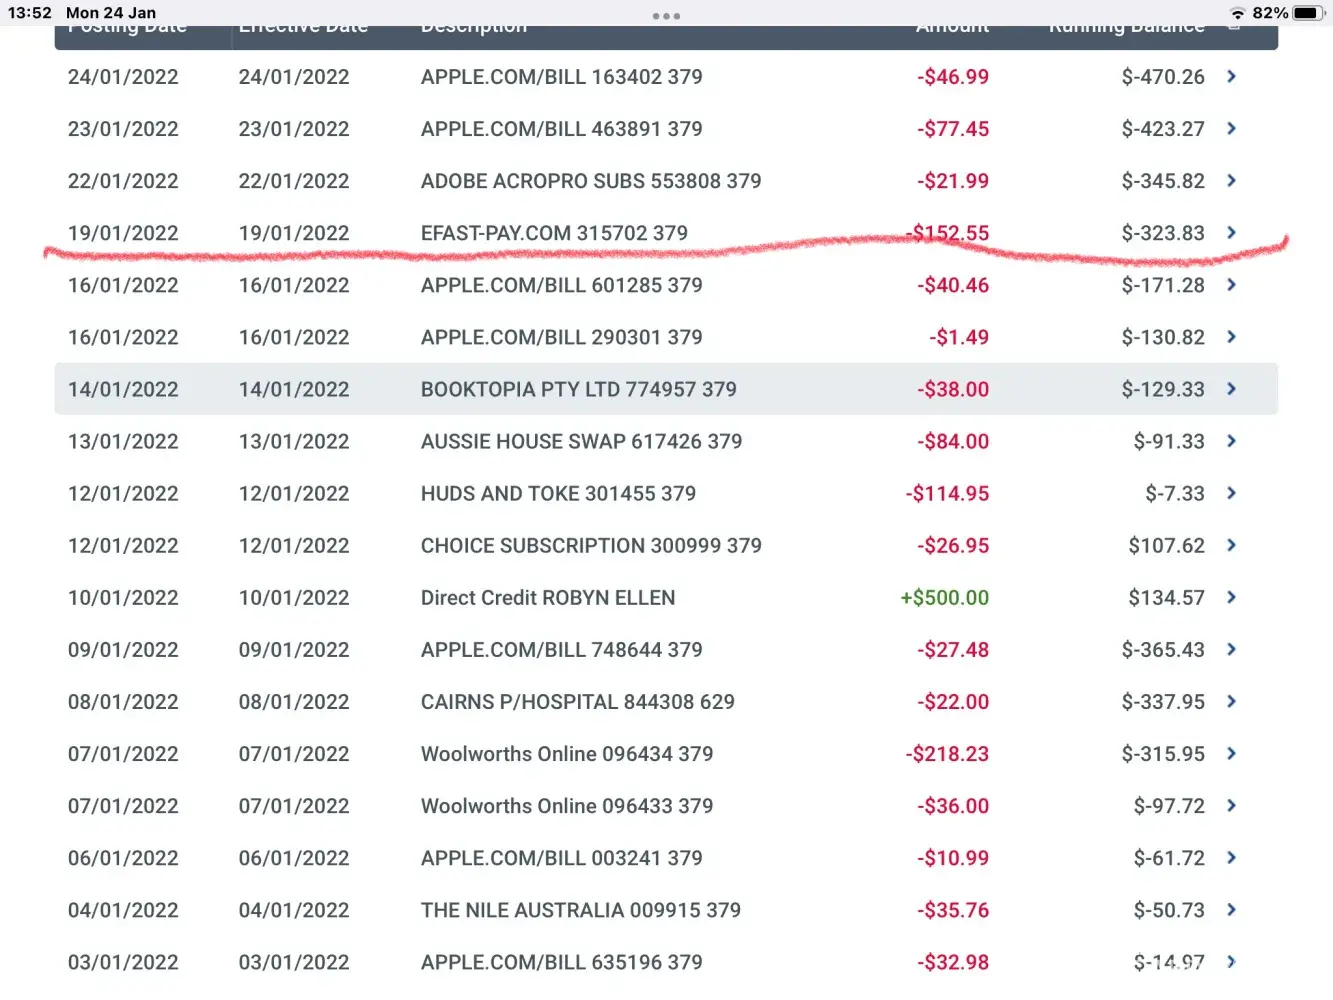Expand chevron for Woolworths Online 096433 row
The width and height of the screenshot is (1333, 1000).
click(1232, 806)
